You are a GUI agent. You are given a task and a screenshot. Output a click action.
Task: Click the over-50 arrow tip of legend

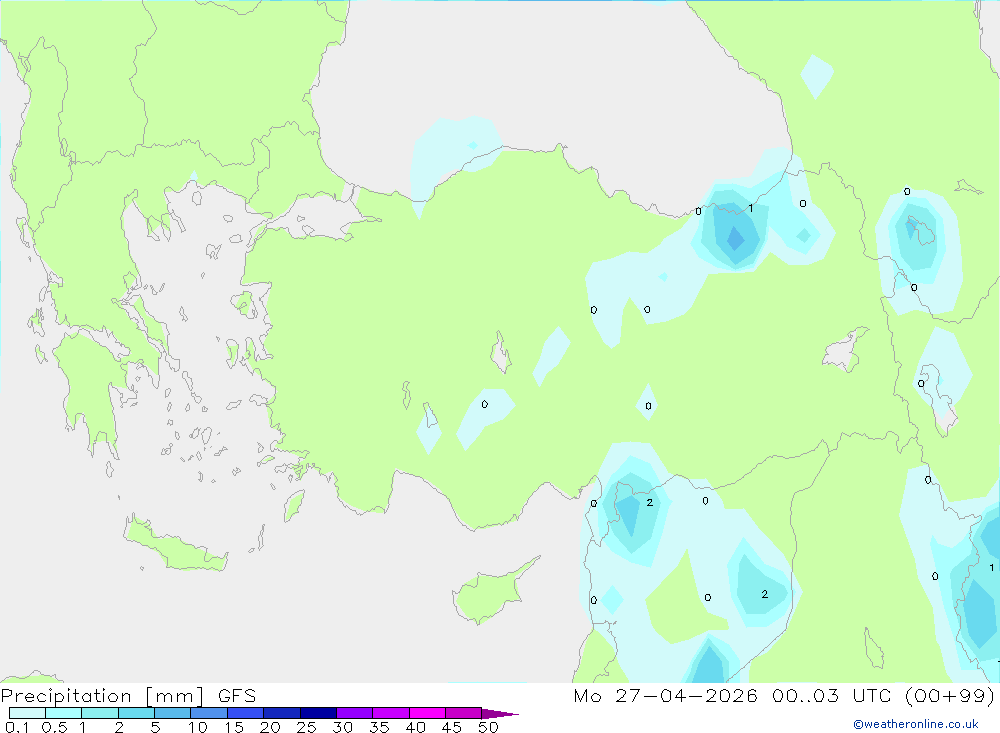(x=500, y=713)
